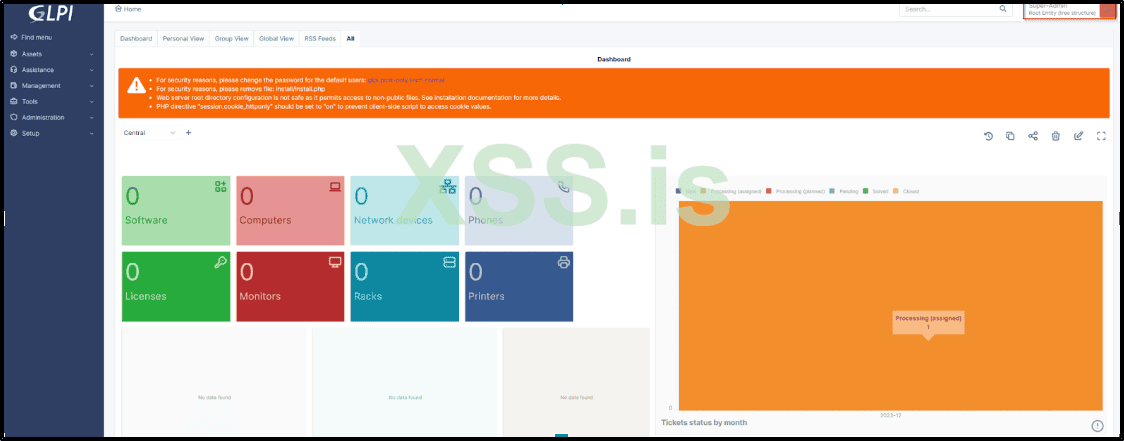This screenshot has width=1124, height=441.
Task: Click the Software card's apps icon
Action: pos(220,186)
